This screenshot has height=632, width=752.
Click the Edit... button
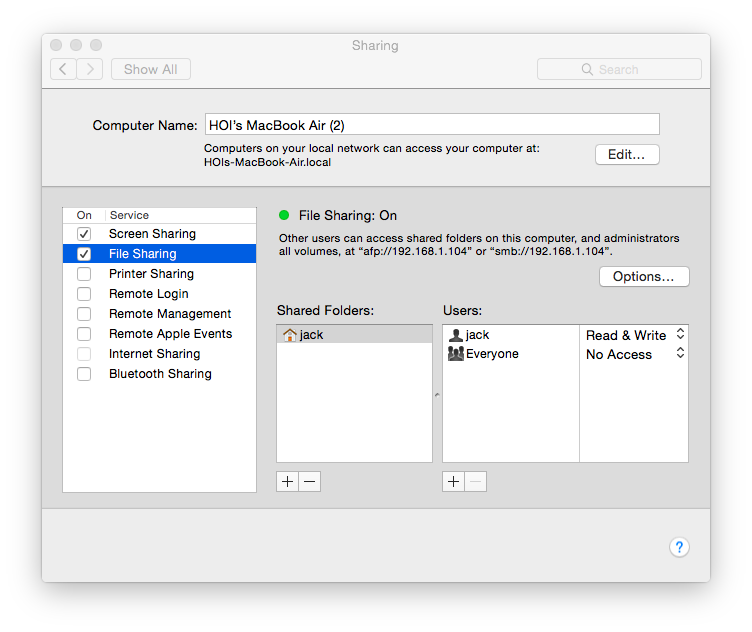627,154
